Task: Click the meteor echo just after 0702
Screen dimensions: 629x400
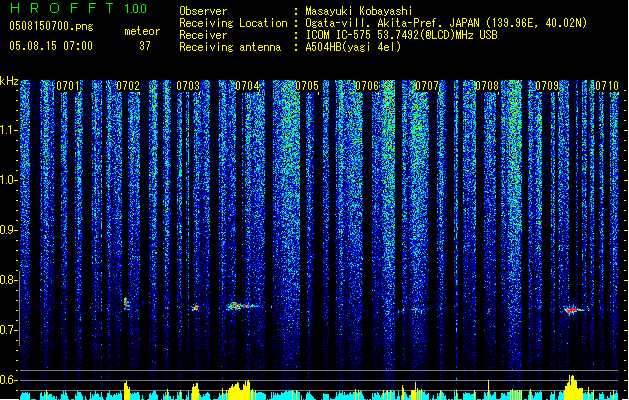Action: point(126,304)
